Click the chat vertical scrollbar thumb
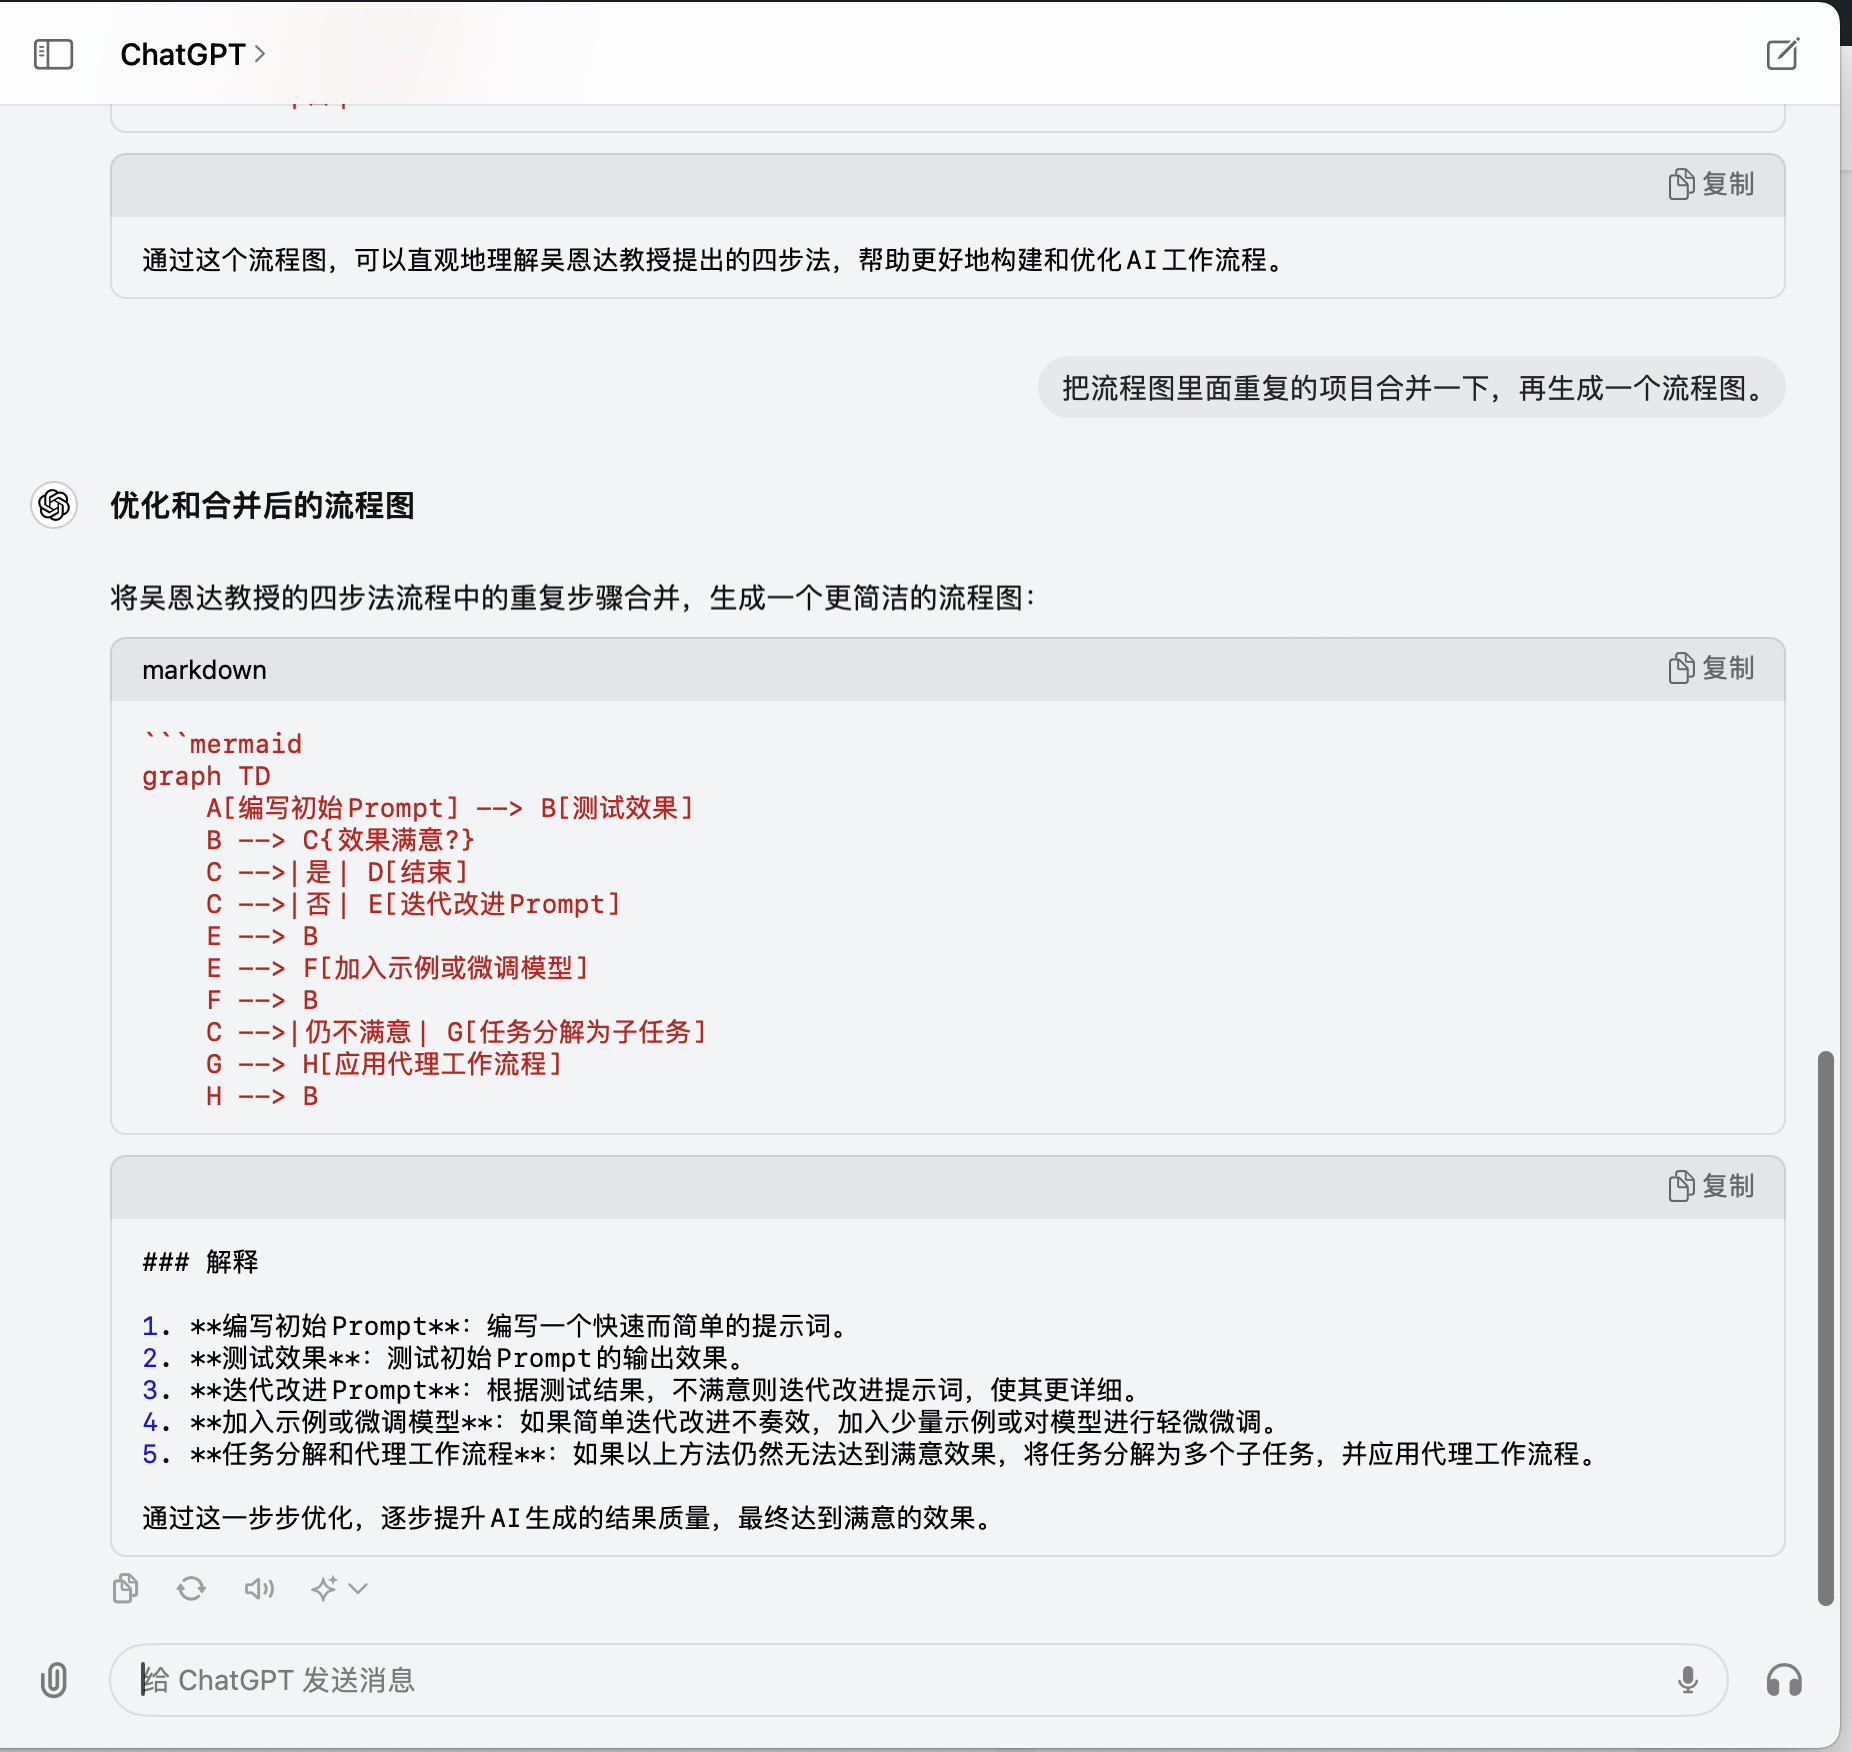This screenshot has width=1852, height=1752. (1826, 1328)
